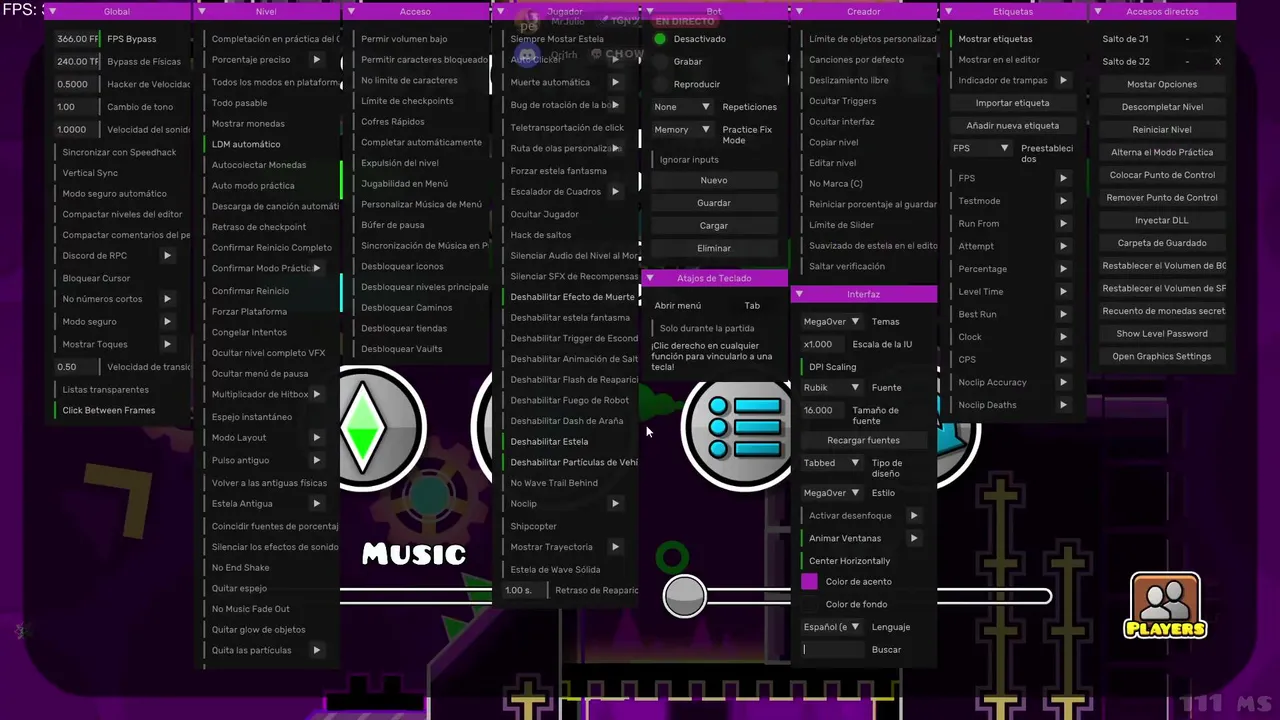Open the blue list menu button
This screenshot has width=1280, height=720.
pyautogui.click(x=738, y=428)
